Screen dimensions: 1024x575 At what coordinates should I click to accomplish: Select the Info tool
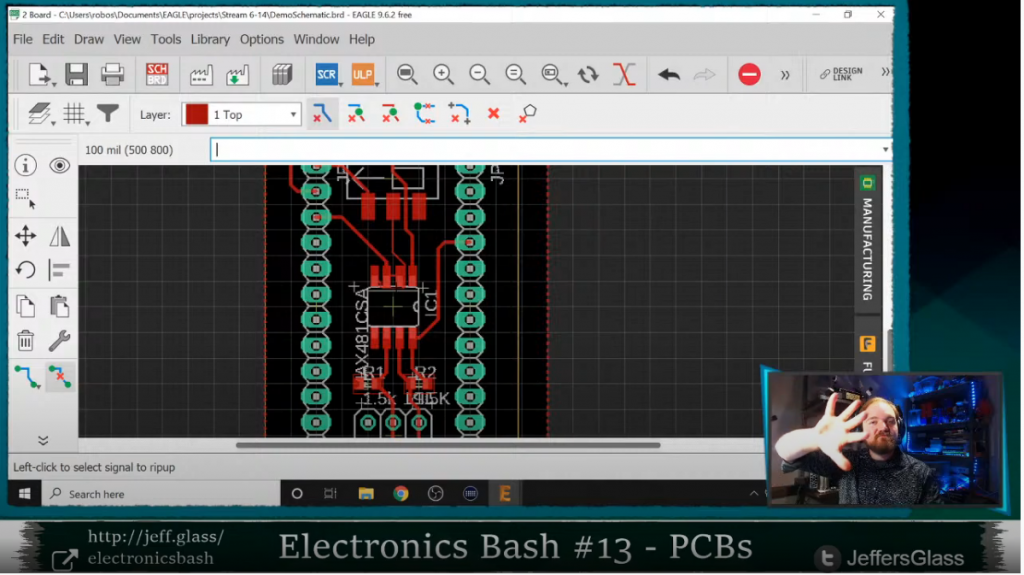point(25,165)
